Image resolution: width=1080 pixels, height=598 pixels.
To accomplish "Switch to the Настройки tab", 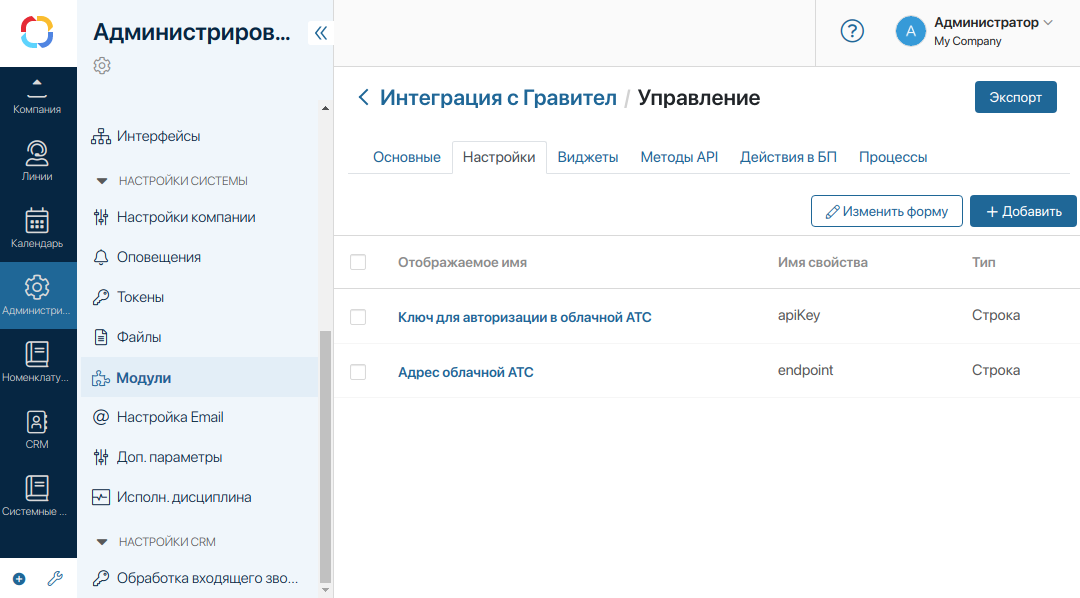I will tap(499, 157).
